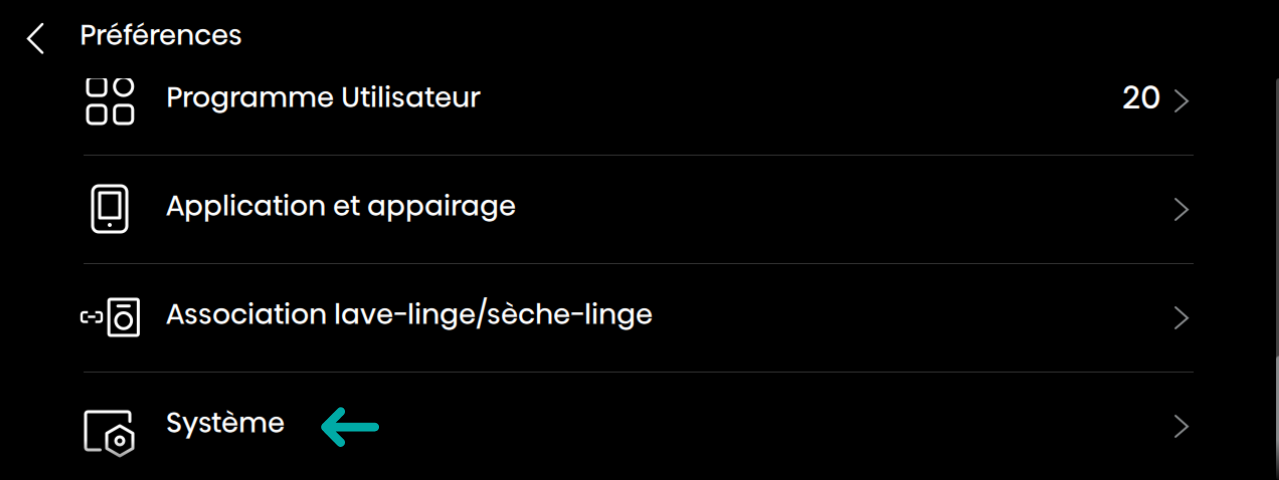
Task: Expand the Association lave-linge/sèche-linge chevron
Action: pos(1181,318)
